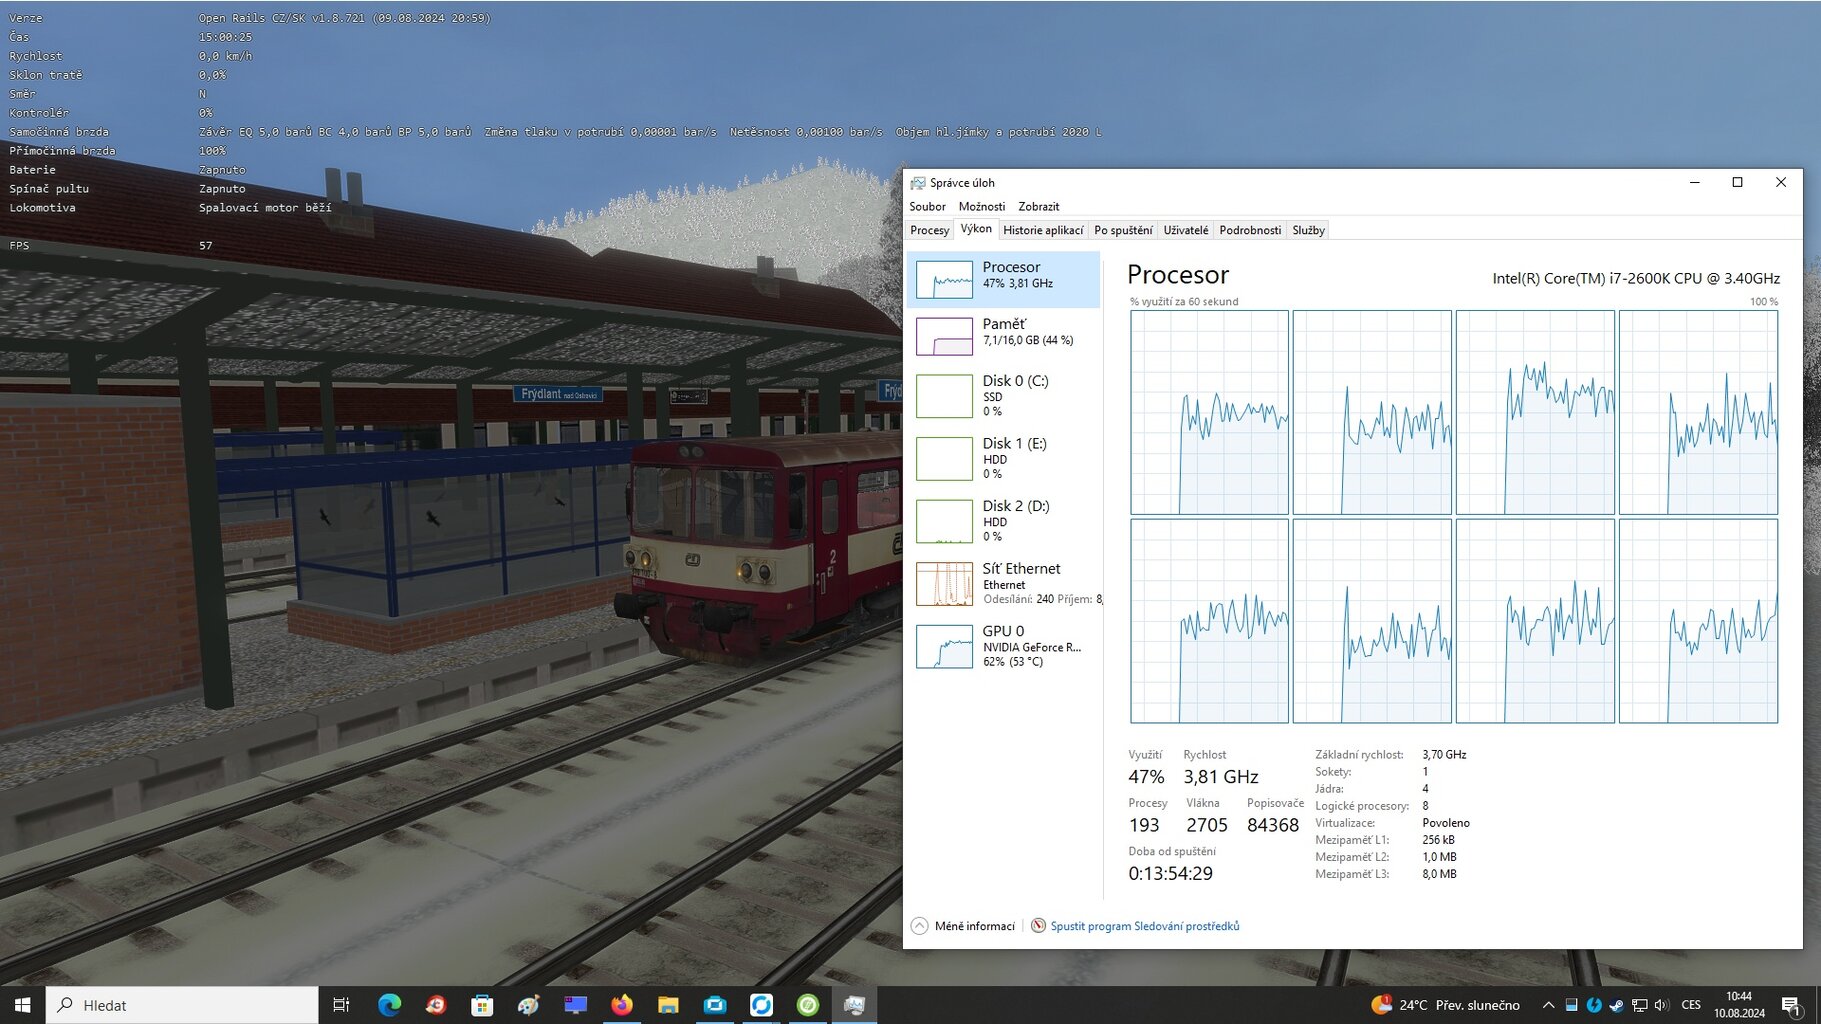Viewport: 1821px width, 1024px height.
Task: Click the fourth CPU core graph in top row
Action: coord(1698,412)
